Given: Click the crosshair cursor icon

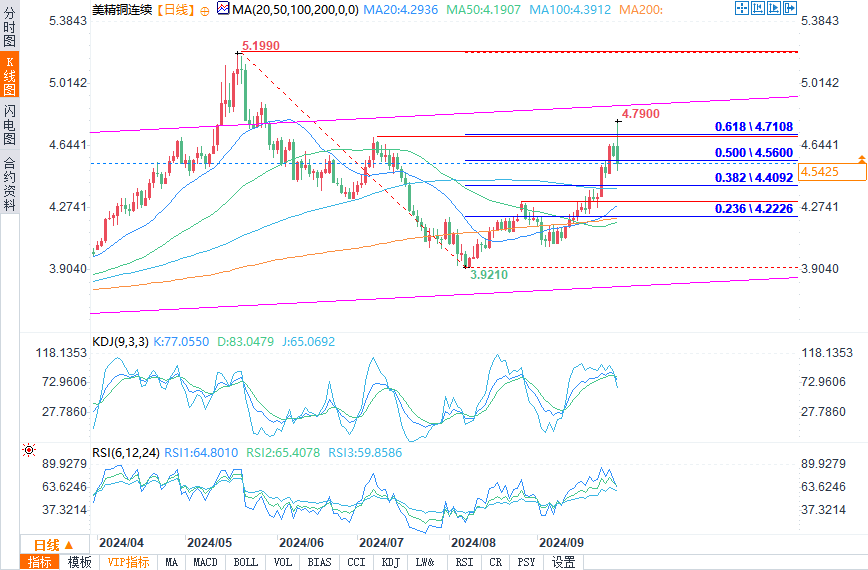Looking at the screenshot, I should [x=742, y=8].
